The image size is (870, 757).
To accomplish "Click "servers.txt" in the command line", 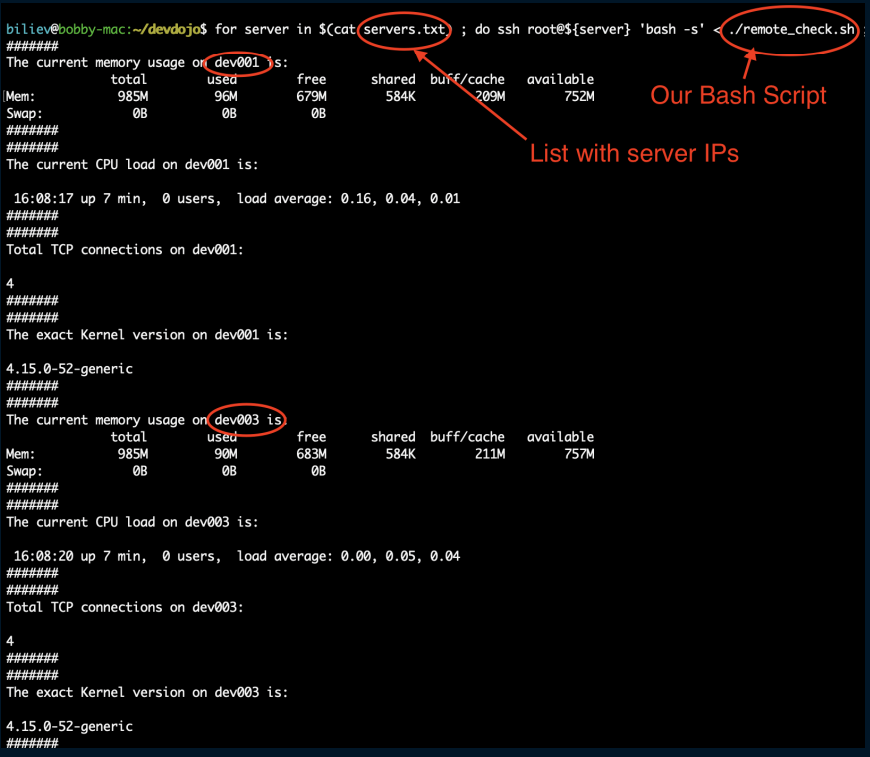I will click(x=404, y=29).
